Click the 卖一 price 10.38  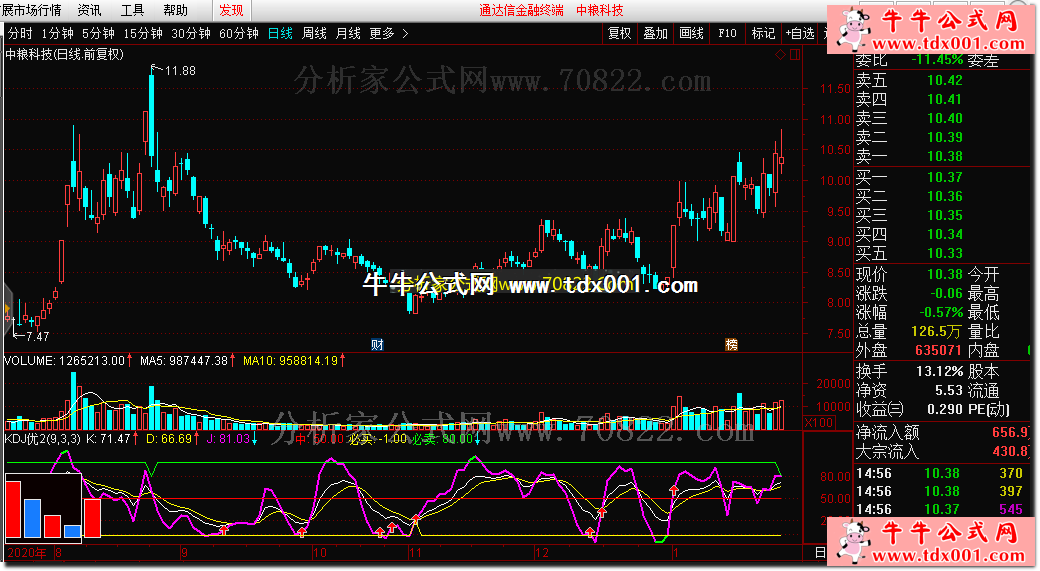(x=944, y=157)
